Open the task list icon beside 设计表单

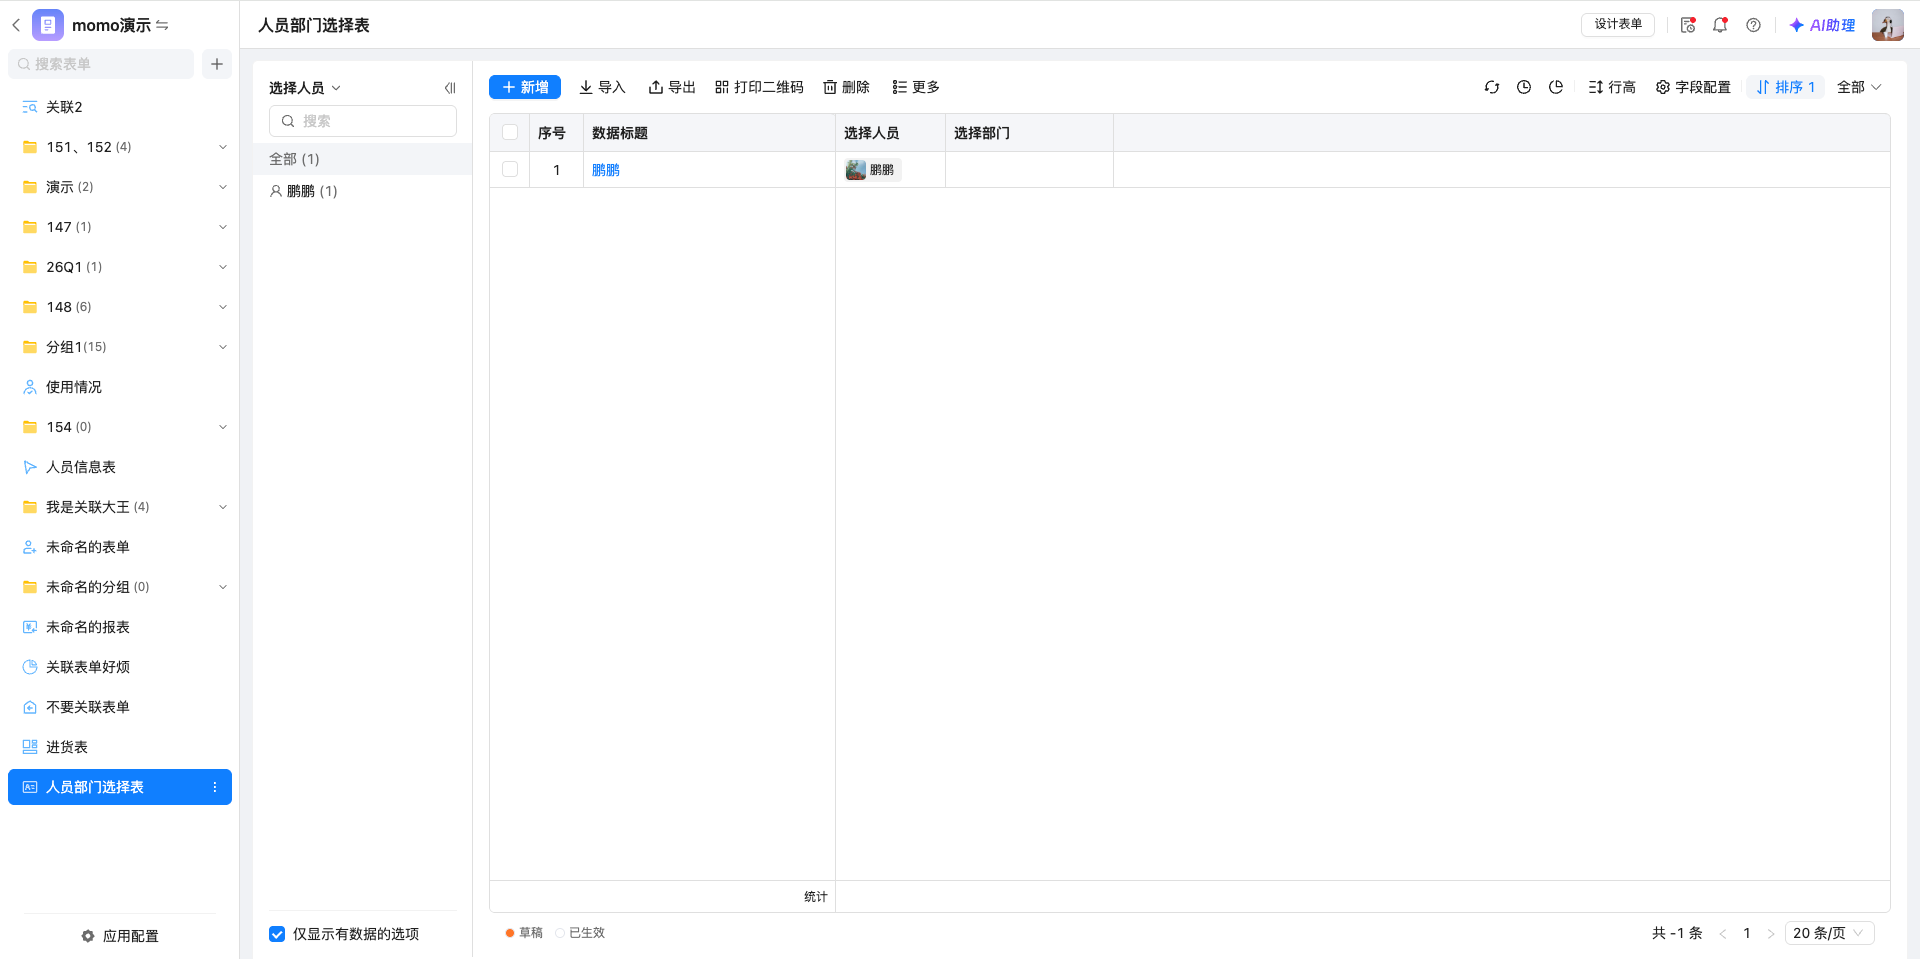click(x=1688, y=25)
